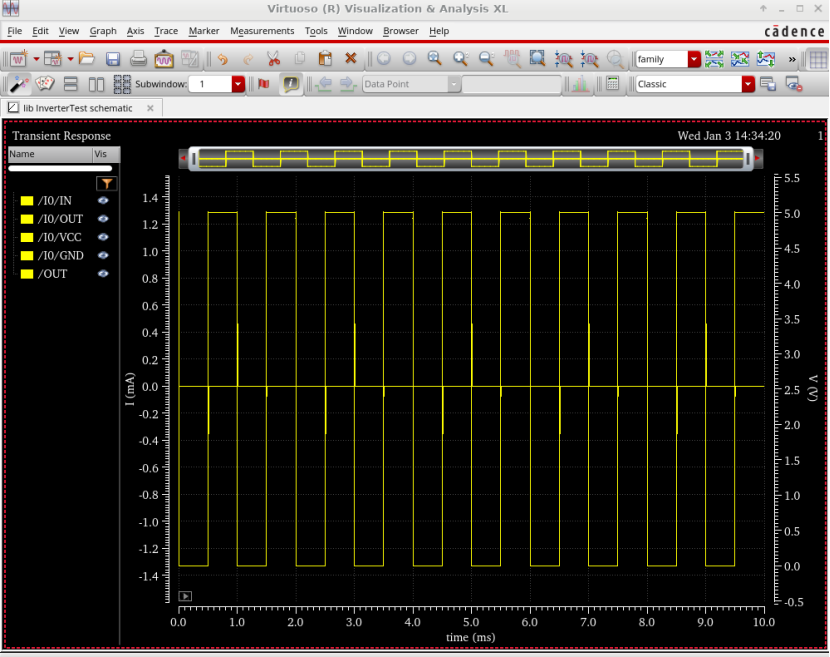Click the red X Delete icon
This screenshot has height=657, width=830.
pos(351,59)
